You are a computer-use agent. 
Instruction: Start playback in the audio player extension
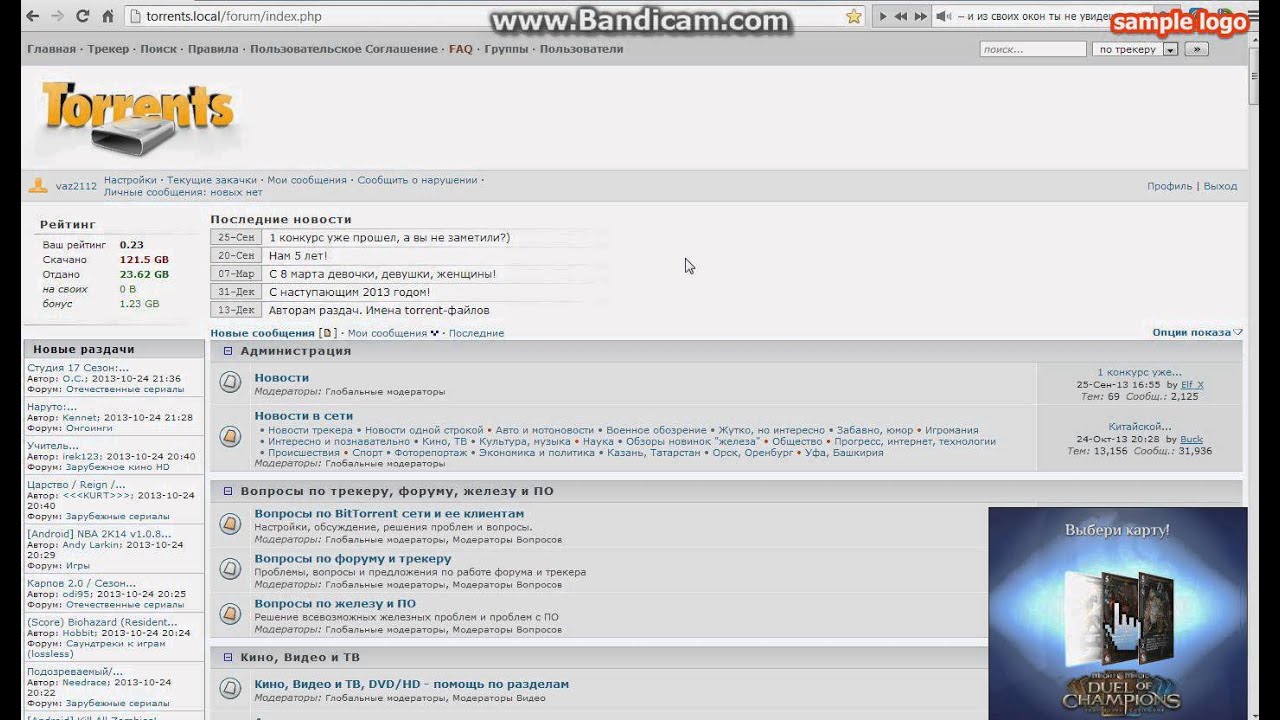click(883, 16)
